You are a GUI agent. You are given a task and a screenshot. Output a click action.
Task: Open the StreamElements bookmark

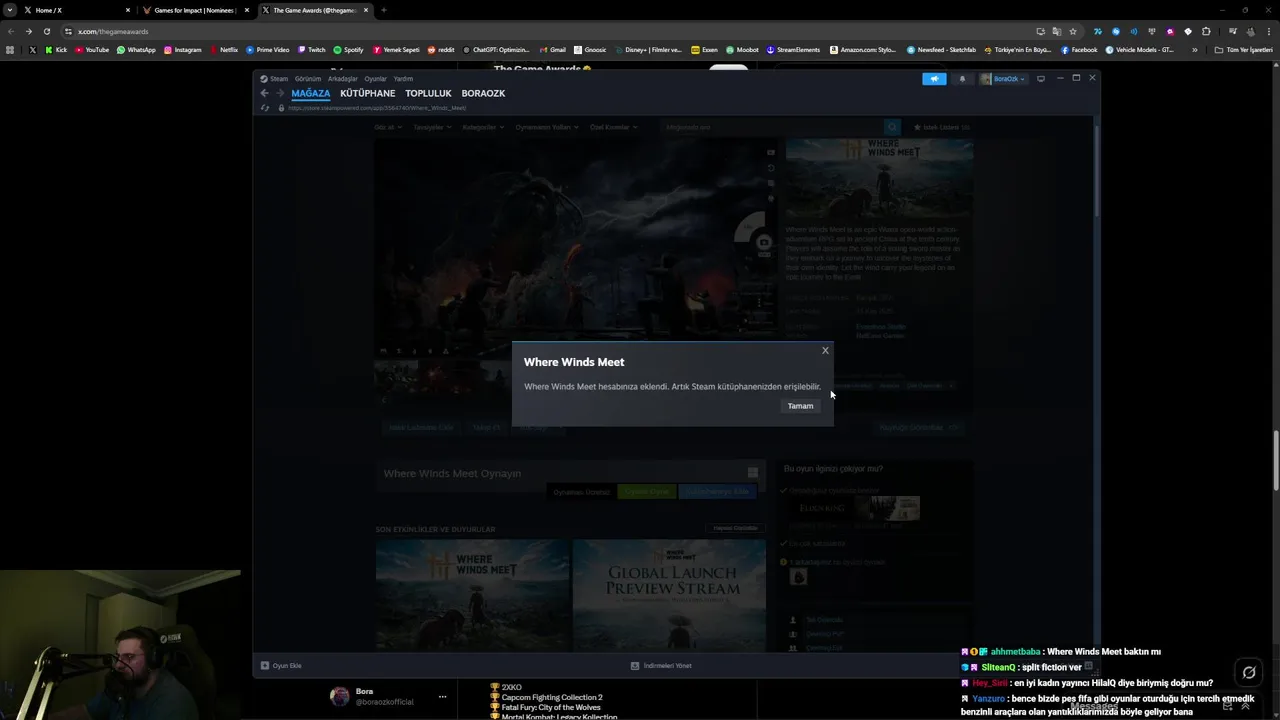(793, 49)
